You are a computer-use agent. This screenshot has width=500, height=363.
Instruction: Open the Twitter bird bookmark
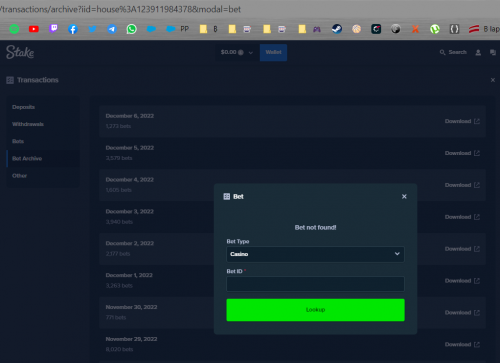[92, 29]
